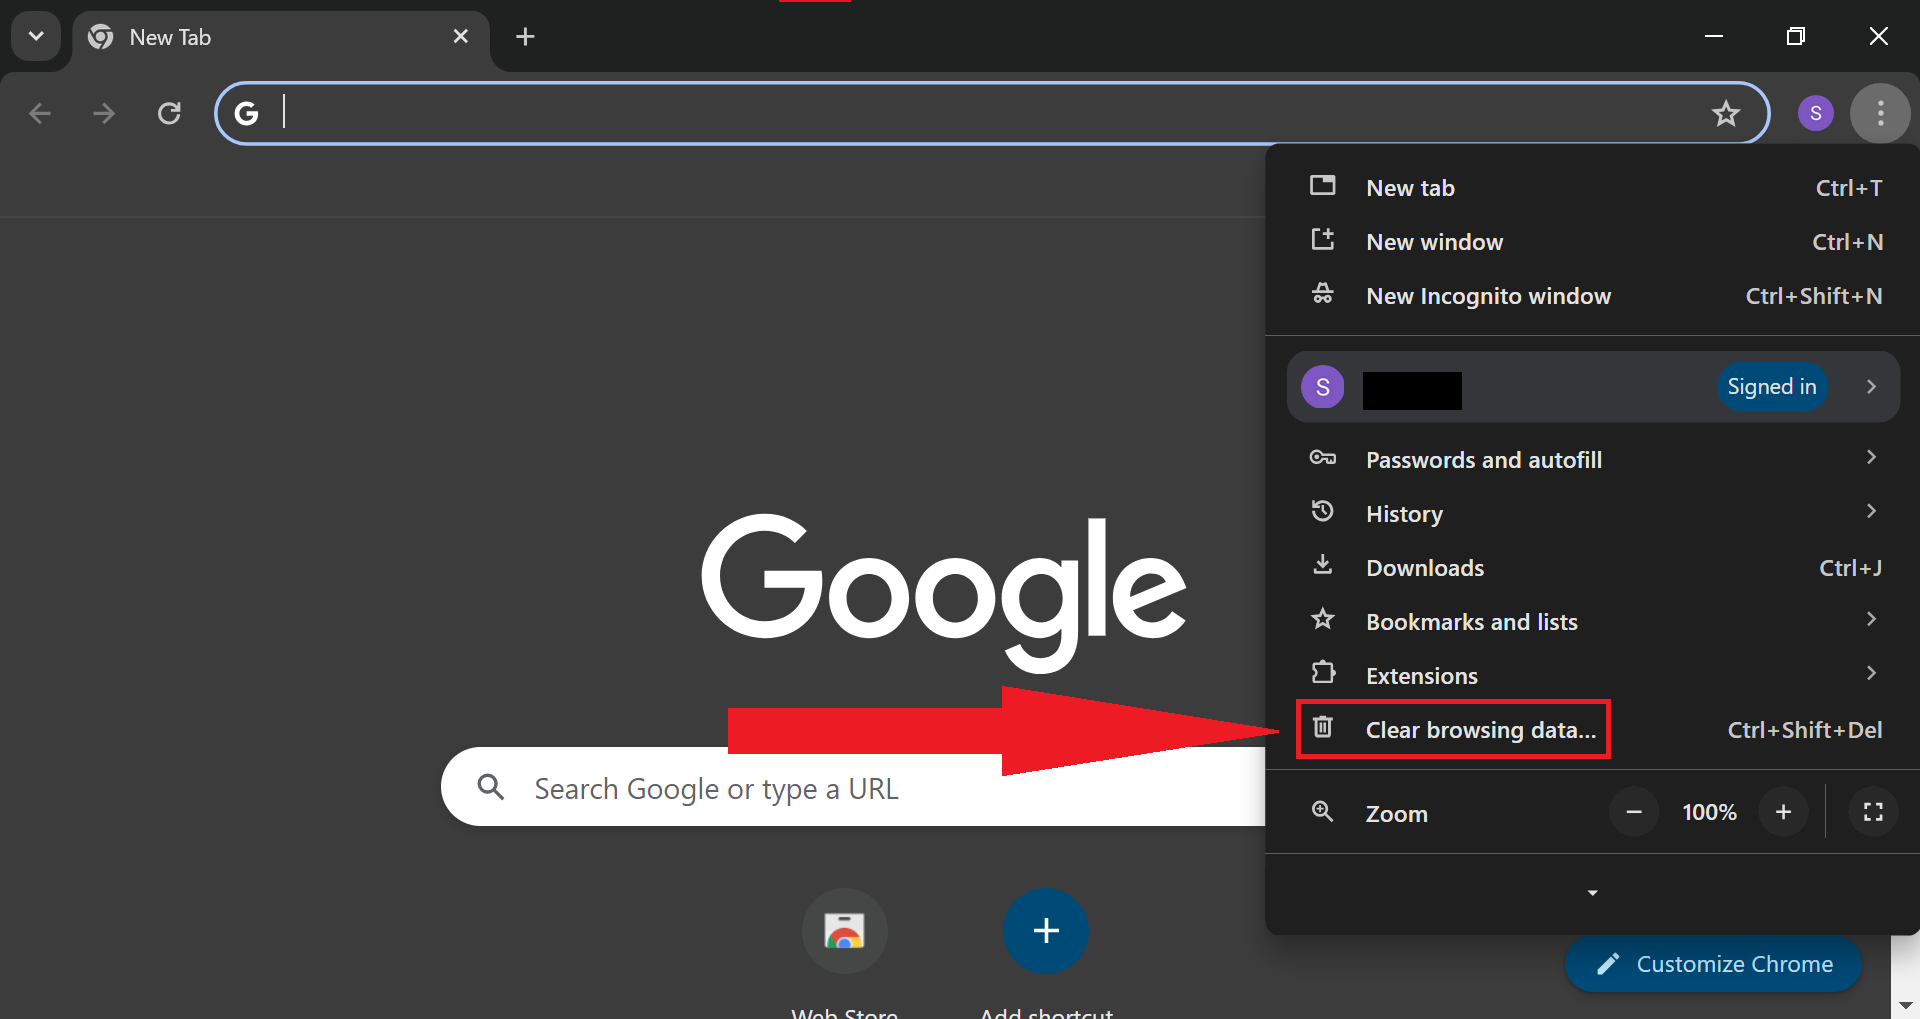
Task: Click the magnifier icon in search box
Action: point(490,787)
